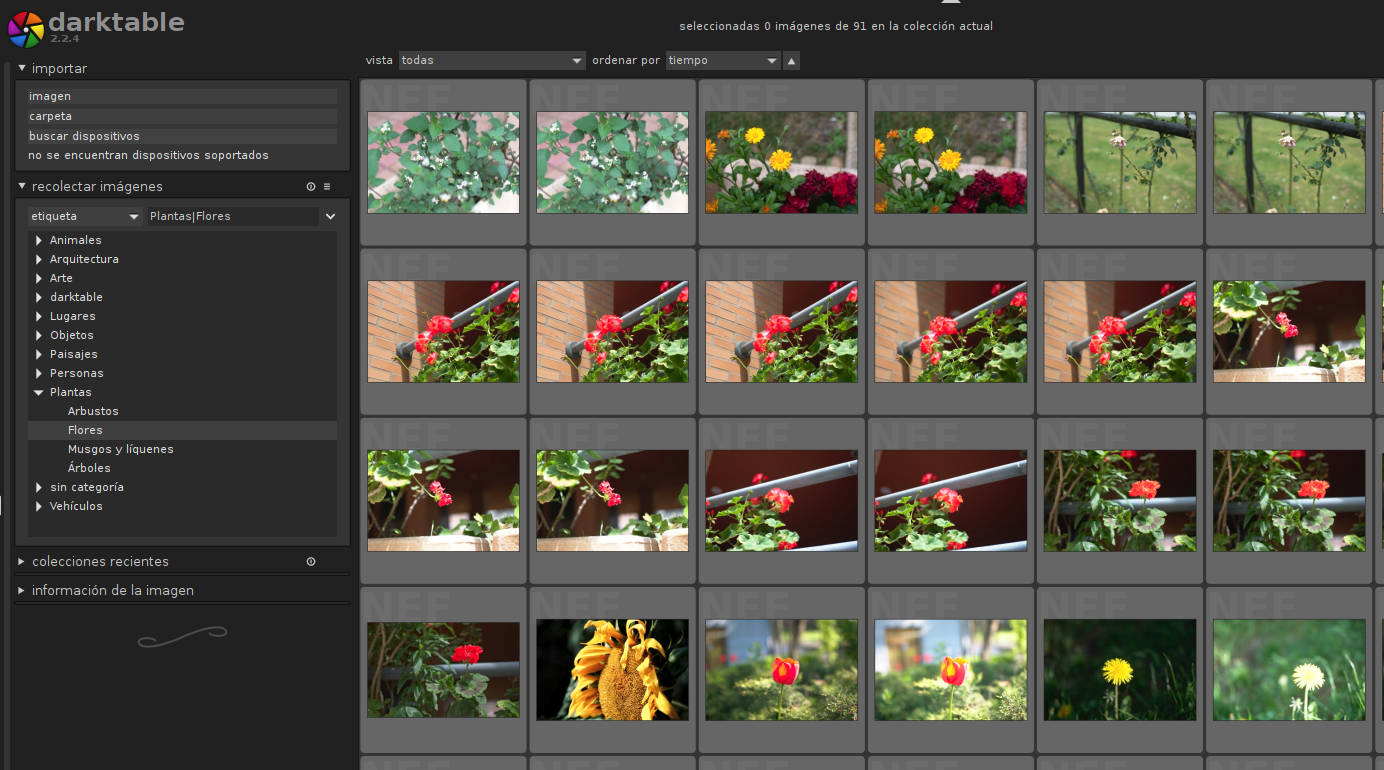Click buscar dispositivos button
This screenshot has width=1384, height=770.
[182, 136]
